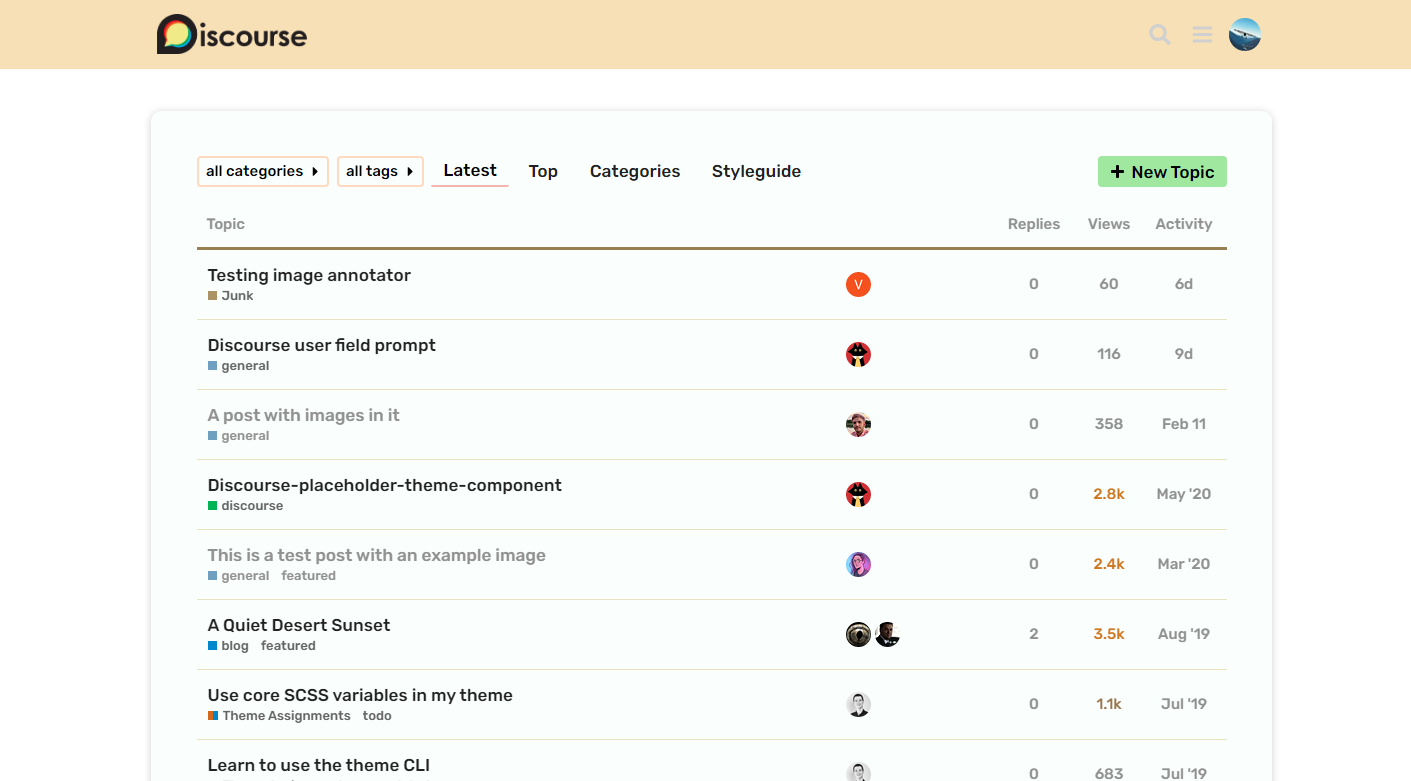Click the Theme Assignments category badge

pyautogui.click(x=279, y=716)
